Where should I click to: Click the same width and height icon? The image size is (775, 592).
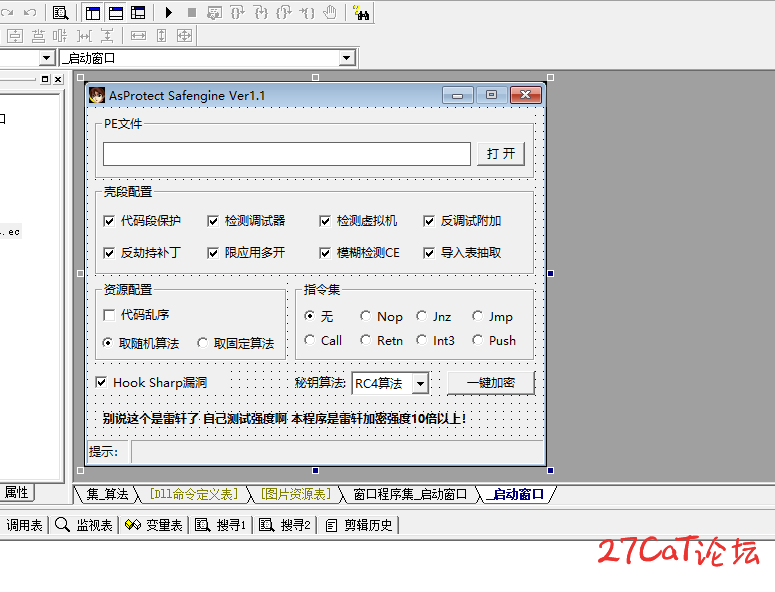(184, 36)
